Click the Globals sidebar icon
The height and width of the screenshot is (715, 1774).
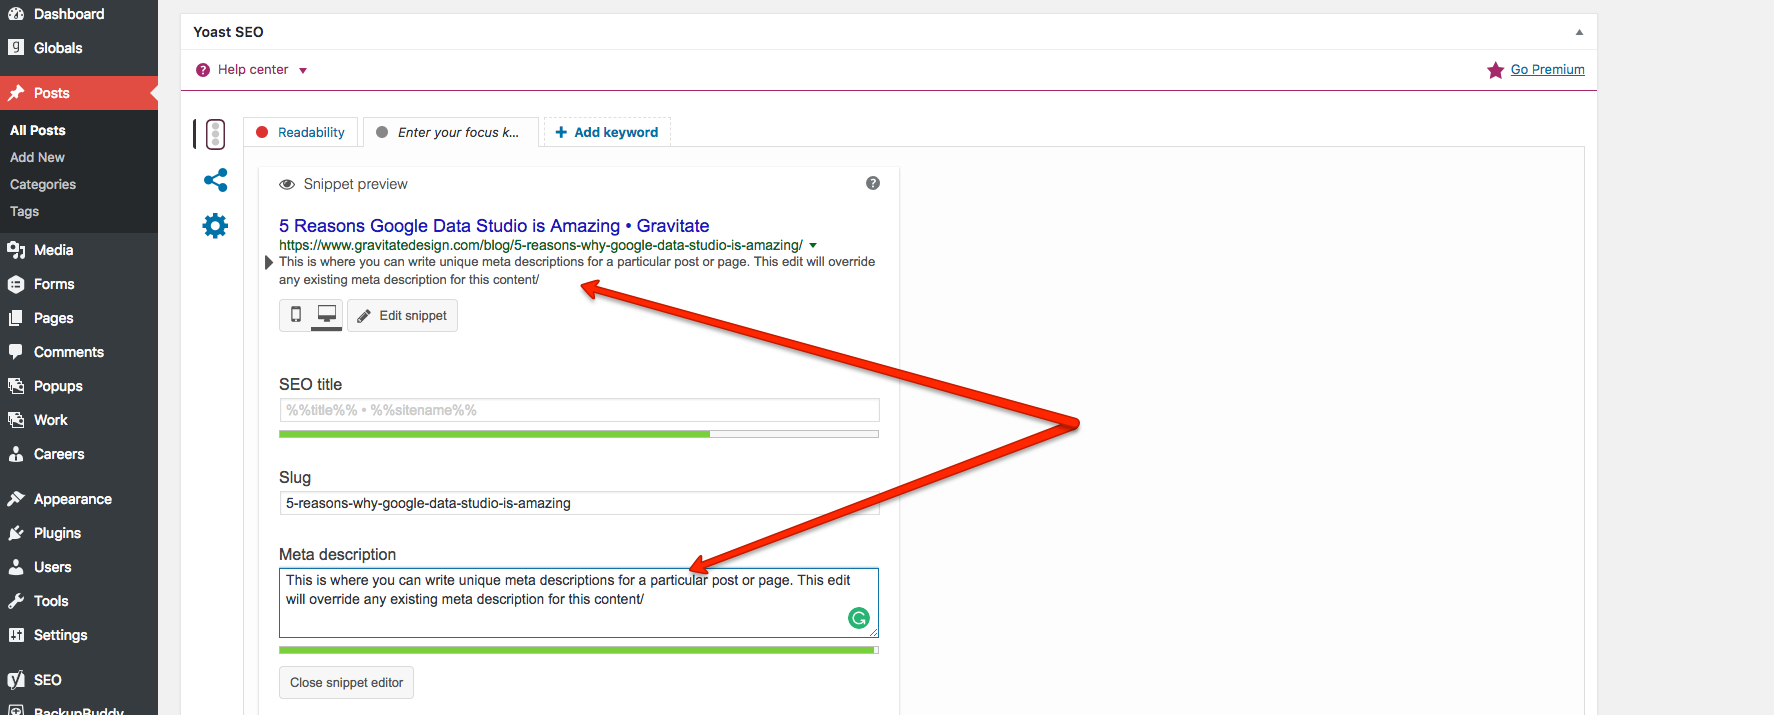tap(16, 48)
